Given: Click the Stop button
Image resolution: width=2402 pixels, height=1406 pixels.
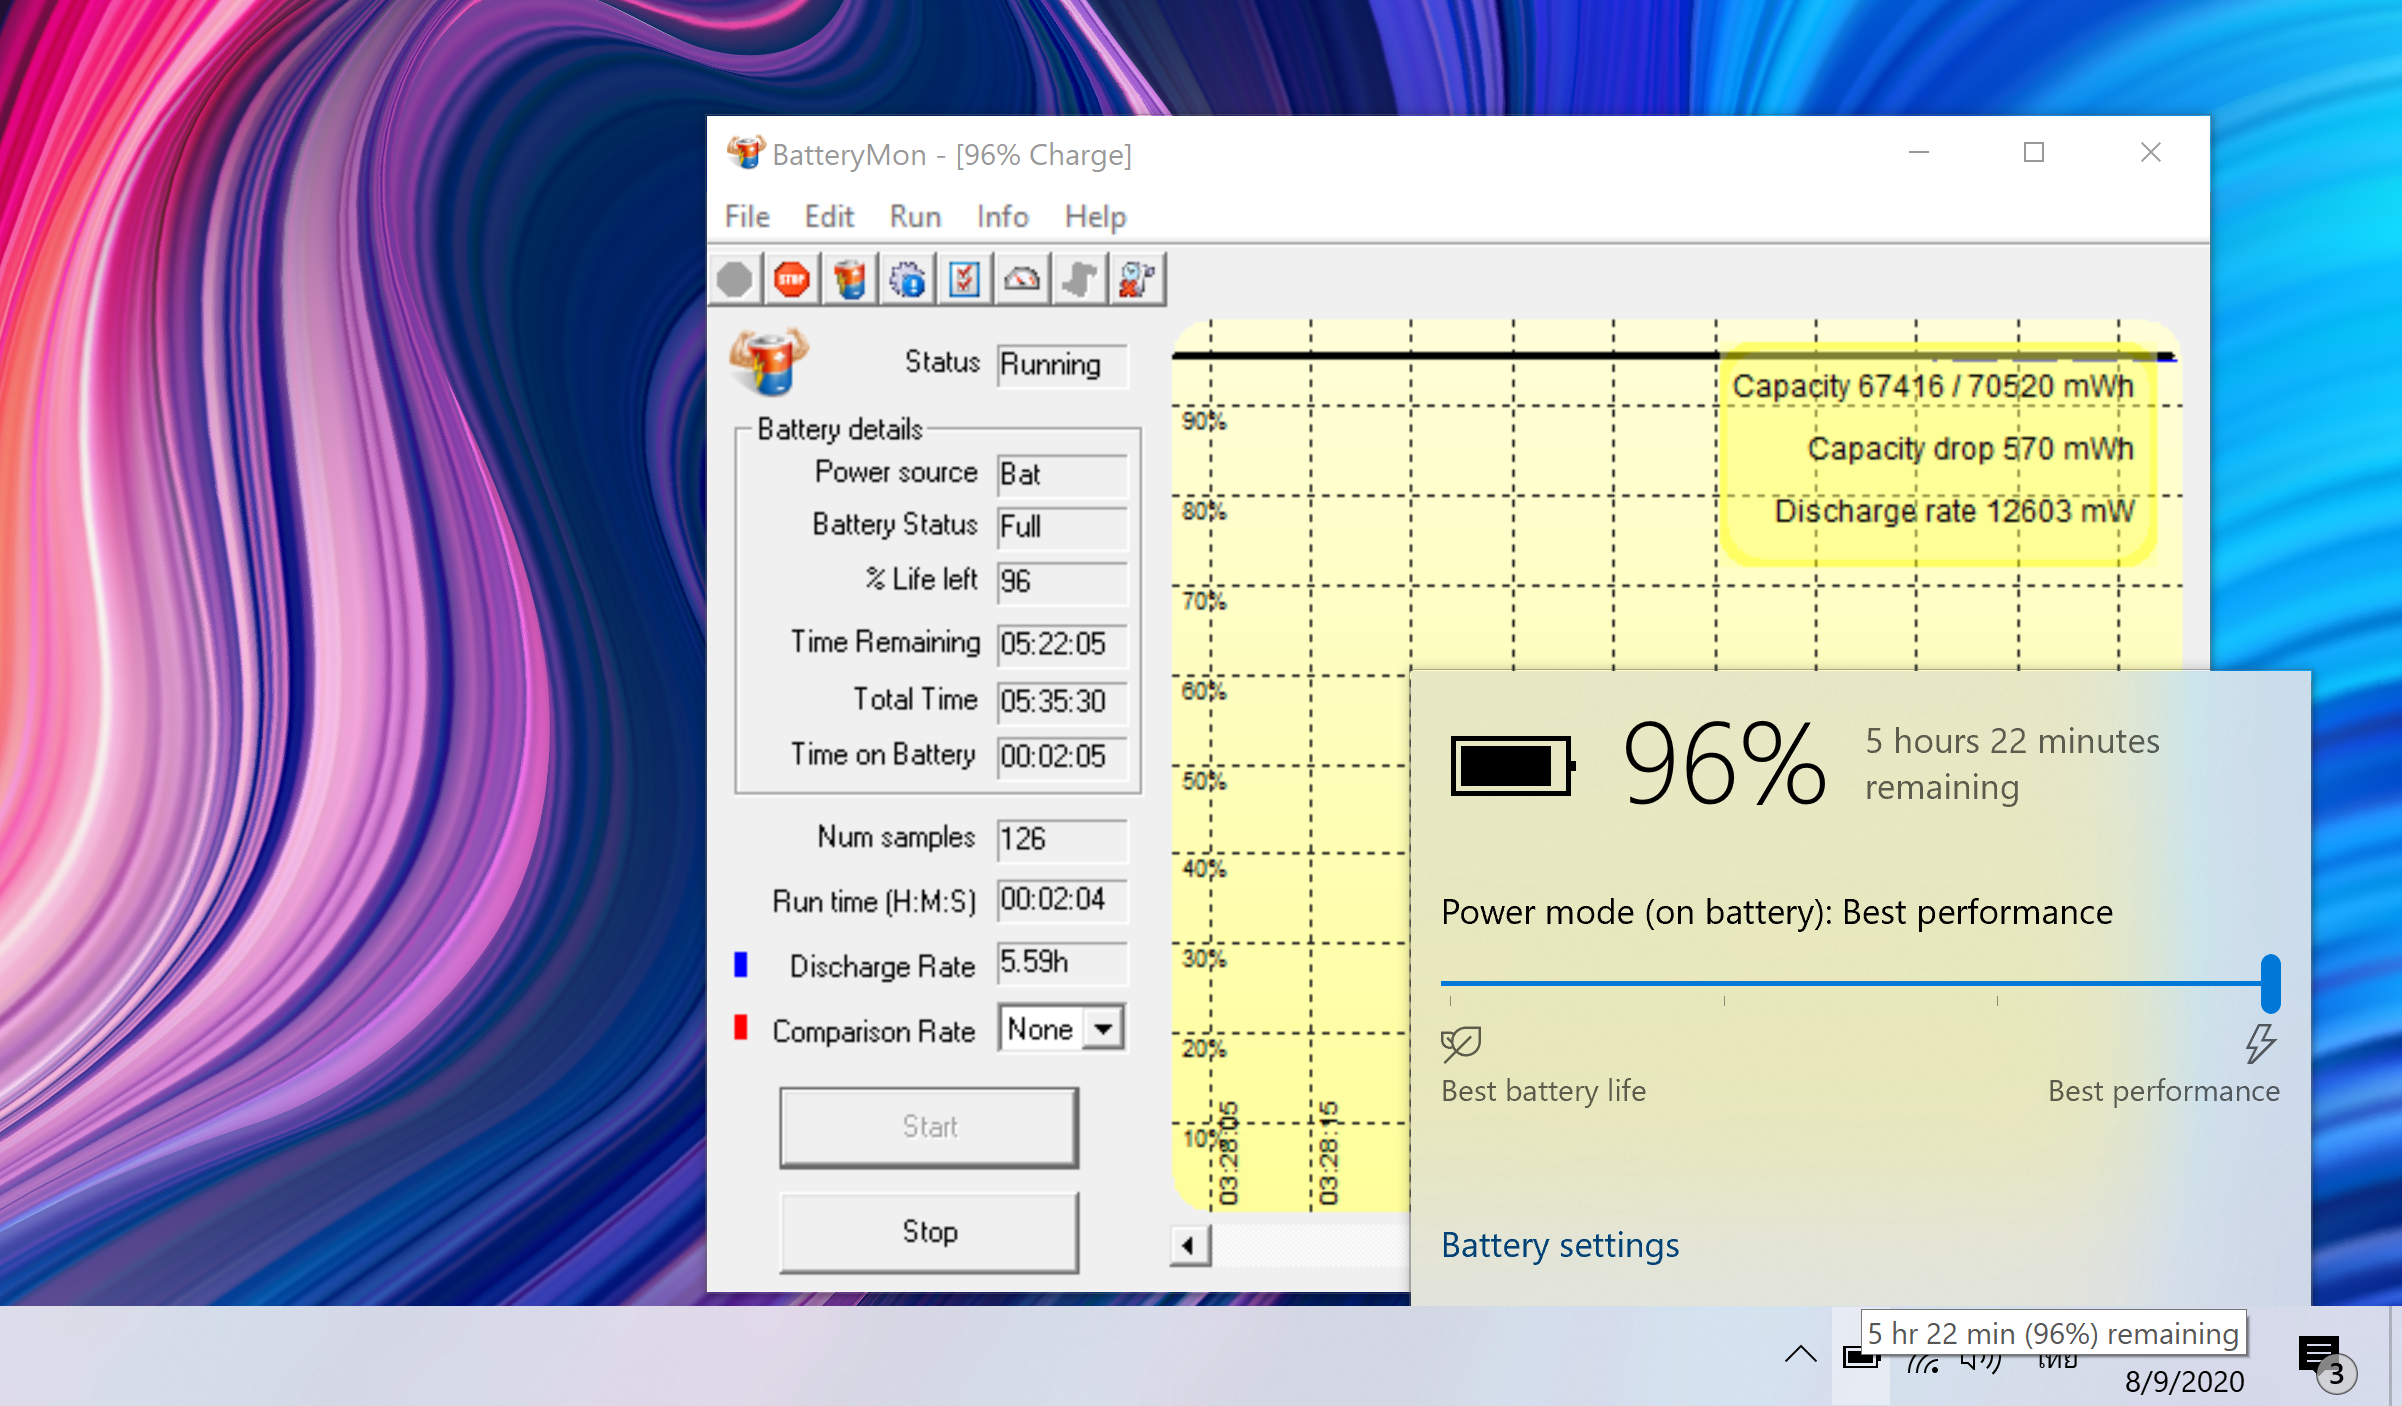Looking at the screenshot, I should click(929, 1232).
